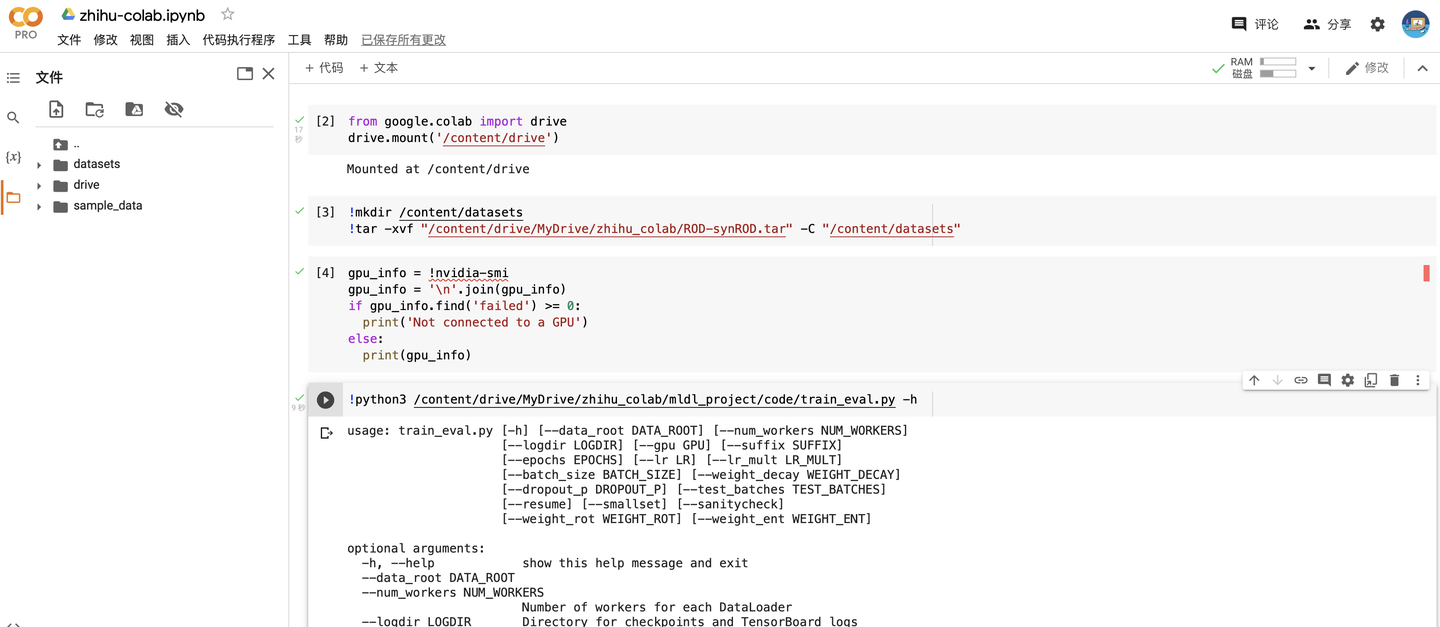Star the zhihu-colab.ipynb notebook

228,14
